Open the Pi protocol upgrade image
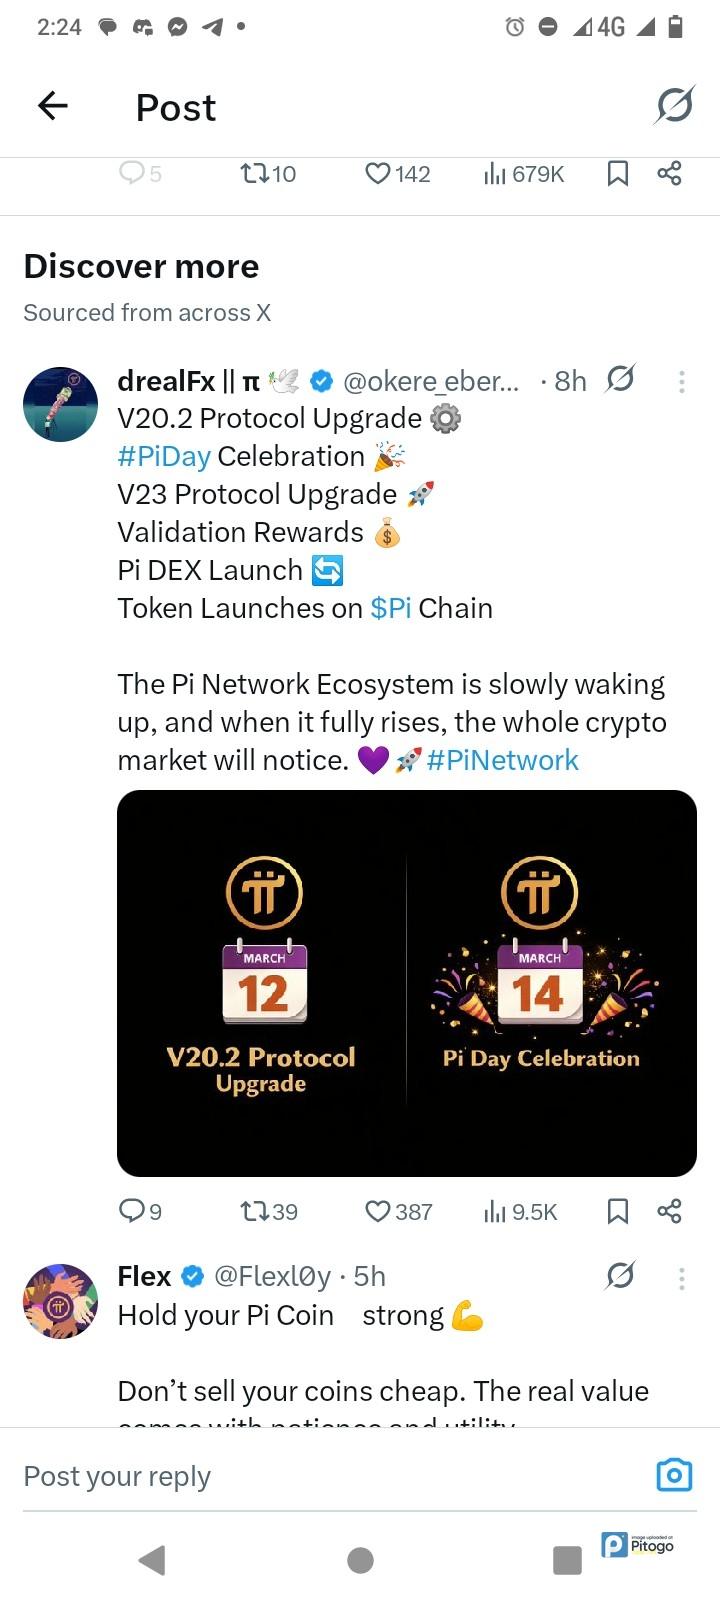This screenshot has height=1600, width=720. 407,983
